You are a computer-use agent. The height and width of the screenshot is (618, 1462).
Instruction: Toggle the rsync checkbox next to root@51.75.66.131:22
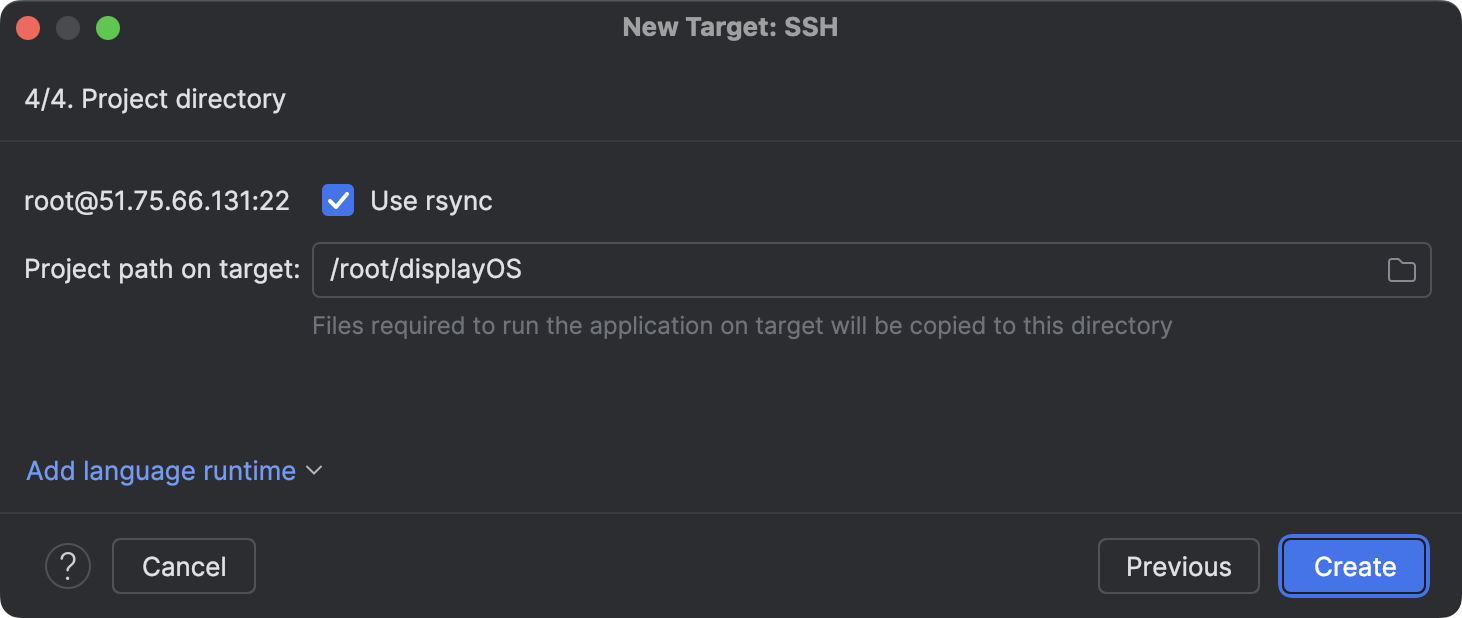tap(337, 200)
